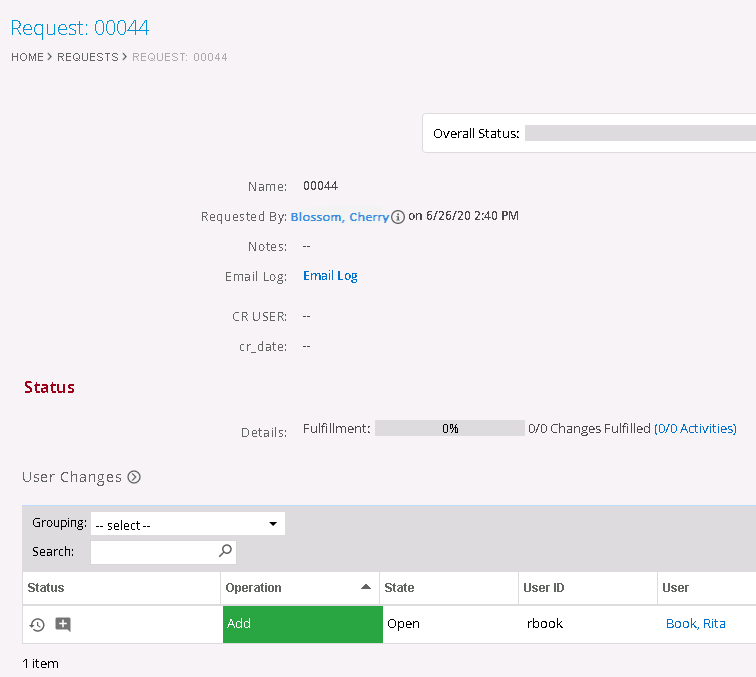Screen dimensions: 756x677
Task: Click into the Search text field
Action: click(153, 552)
